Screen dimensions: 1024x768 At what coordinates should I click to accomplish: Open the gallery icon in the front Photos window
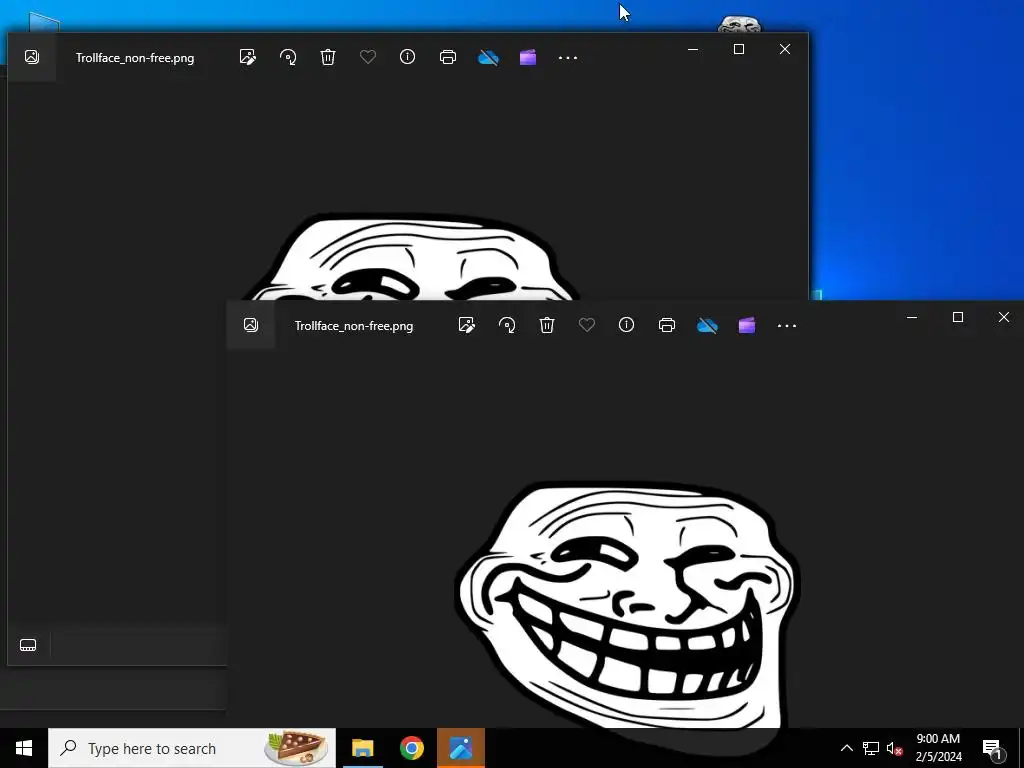tap(251, 325)
